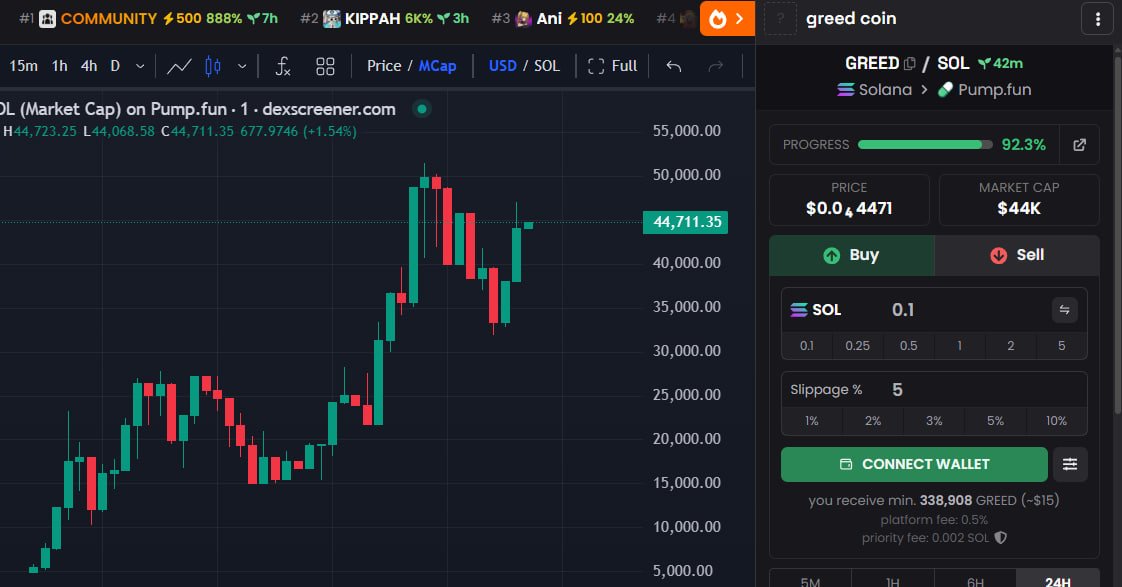Open the fx indicators icon

pos(283,67)
